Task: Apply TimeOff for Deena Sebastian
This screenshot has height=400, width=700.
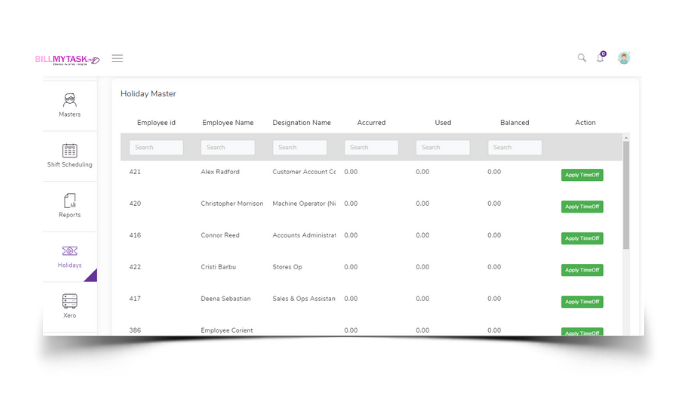Action: point(582,302)
